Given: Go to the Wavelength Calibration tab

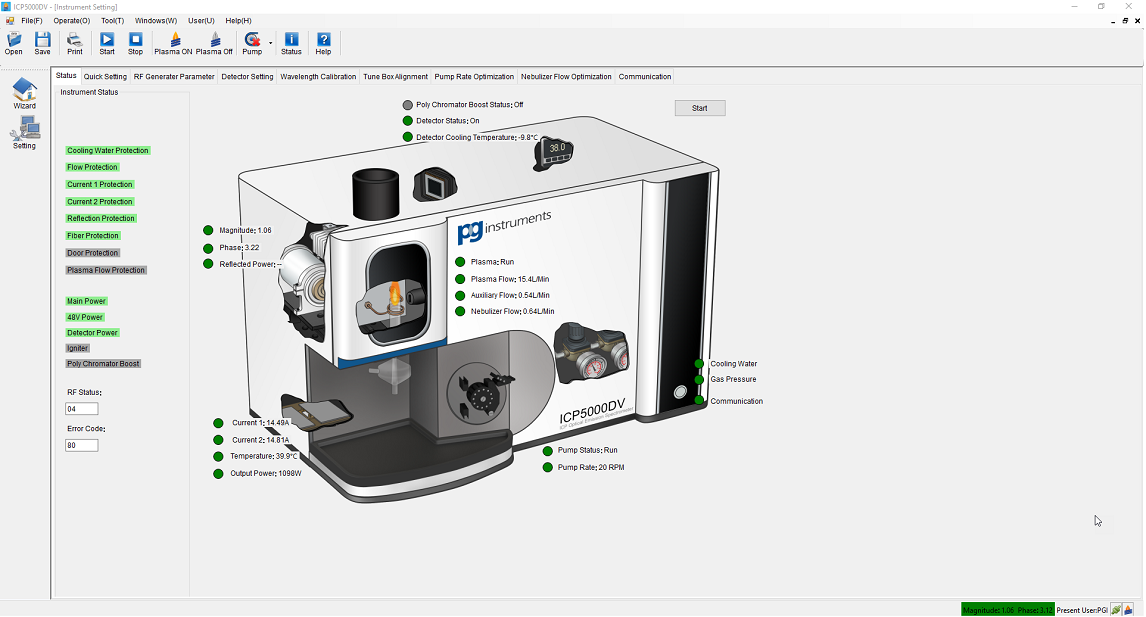Looking at the screenshot, I should pos(318,77).
